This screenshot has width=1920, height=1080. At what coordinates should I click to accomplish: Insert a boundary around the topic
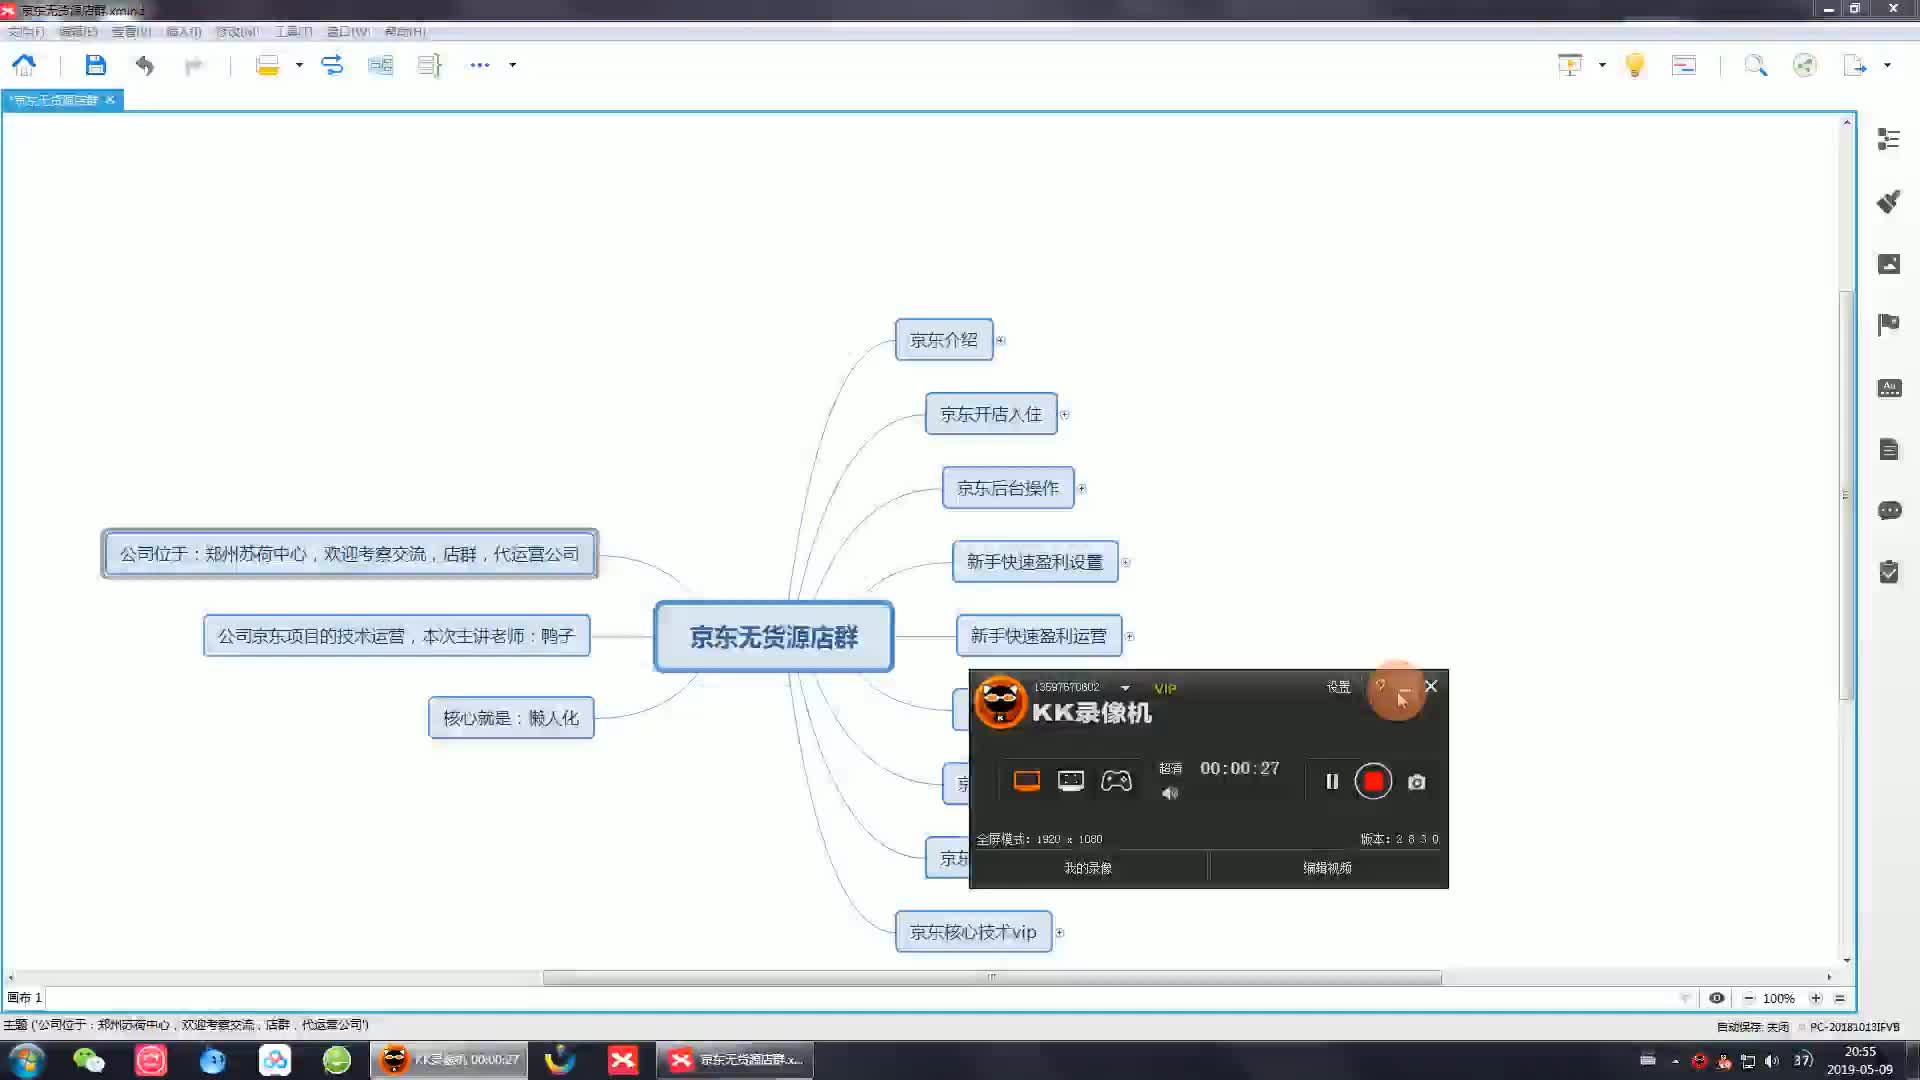pos(380,66)
